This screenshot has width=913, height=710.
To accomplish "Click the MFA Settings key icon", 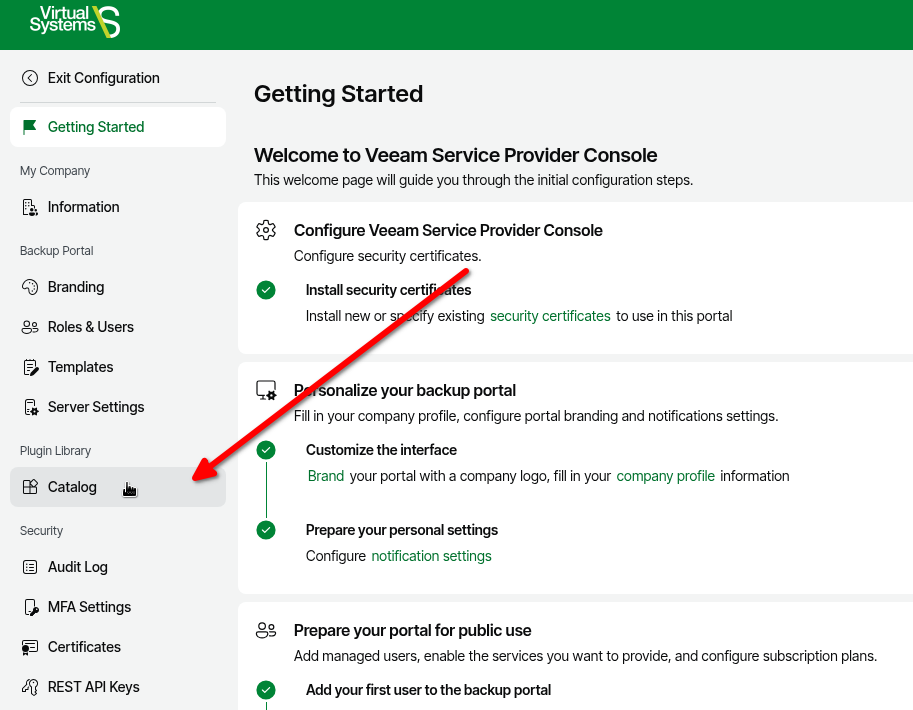I will [30, 607].
